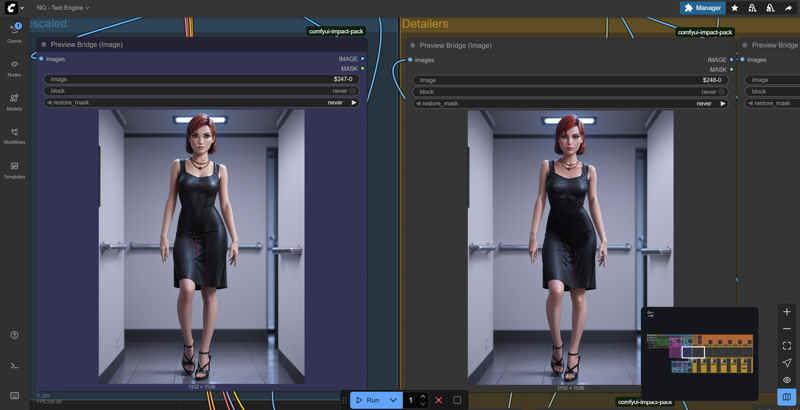Open the Manager extension button
Image resolution: width=800 pixels, height=410 pixels.
click(x=703, y=8)
